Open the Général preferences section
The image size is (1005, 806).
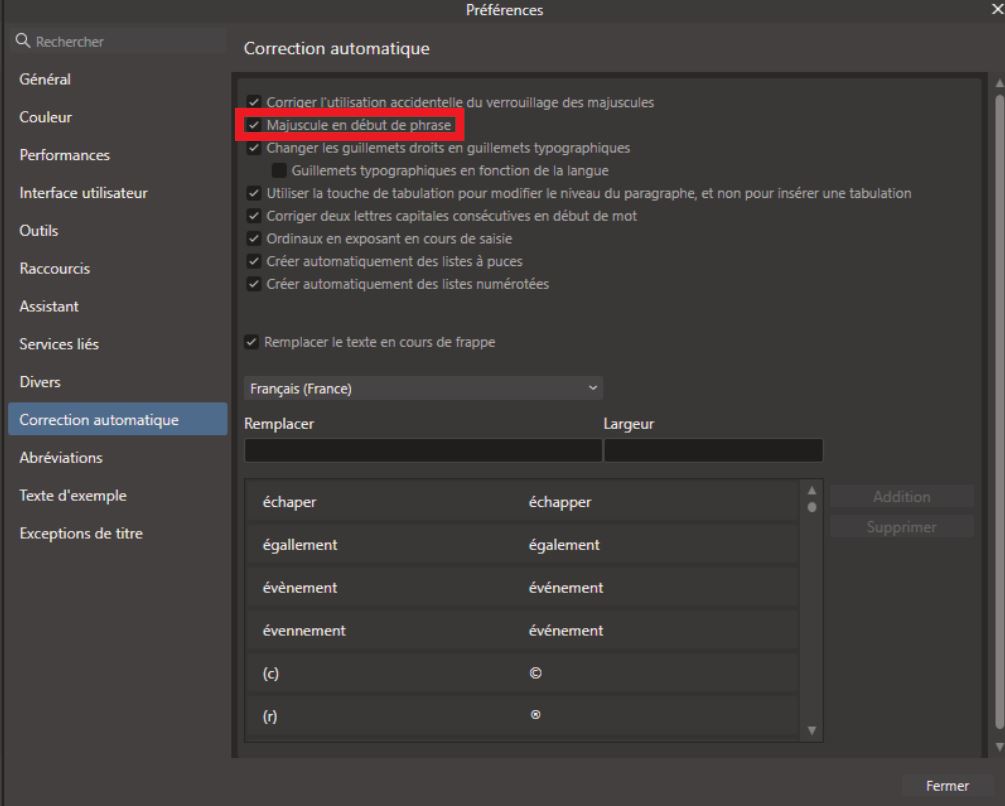coord(45,79)
